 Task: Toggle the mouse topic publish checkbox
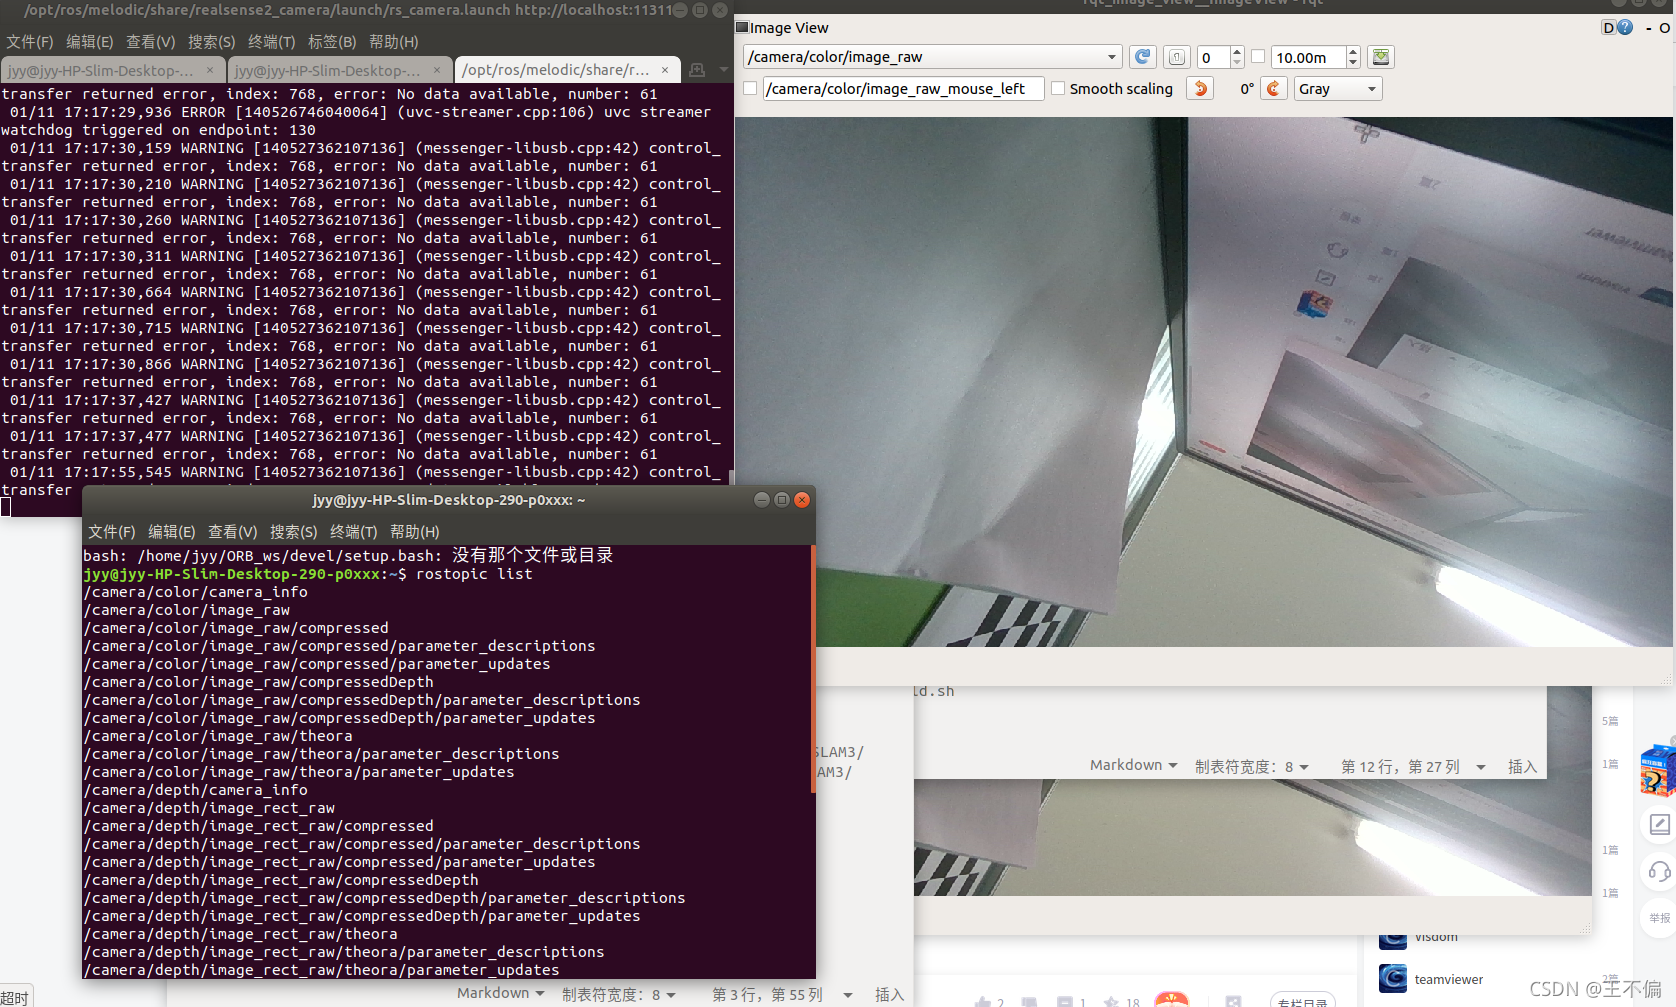750,89
